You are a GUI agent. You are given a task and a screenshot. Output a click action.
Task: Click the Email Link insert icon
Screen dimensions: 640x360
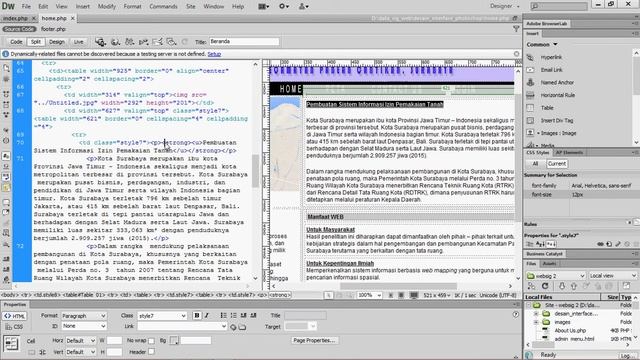(x=530, y=70)
